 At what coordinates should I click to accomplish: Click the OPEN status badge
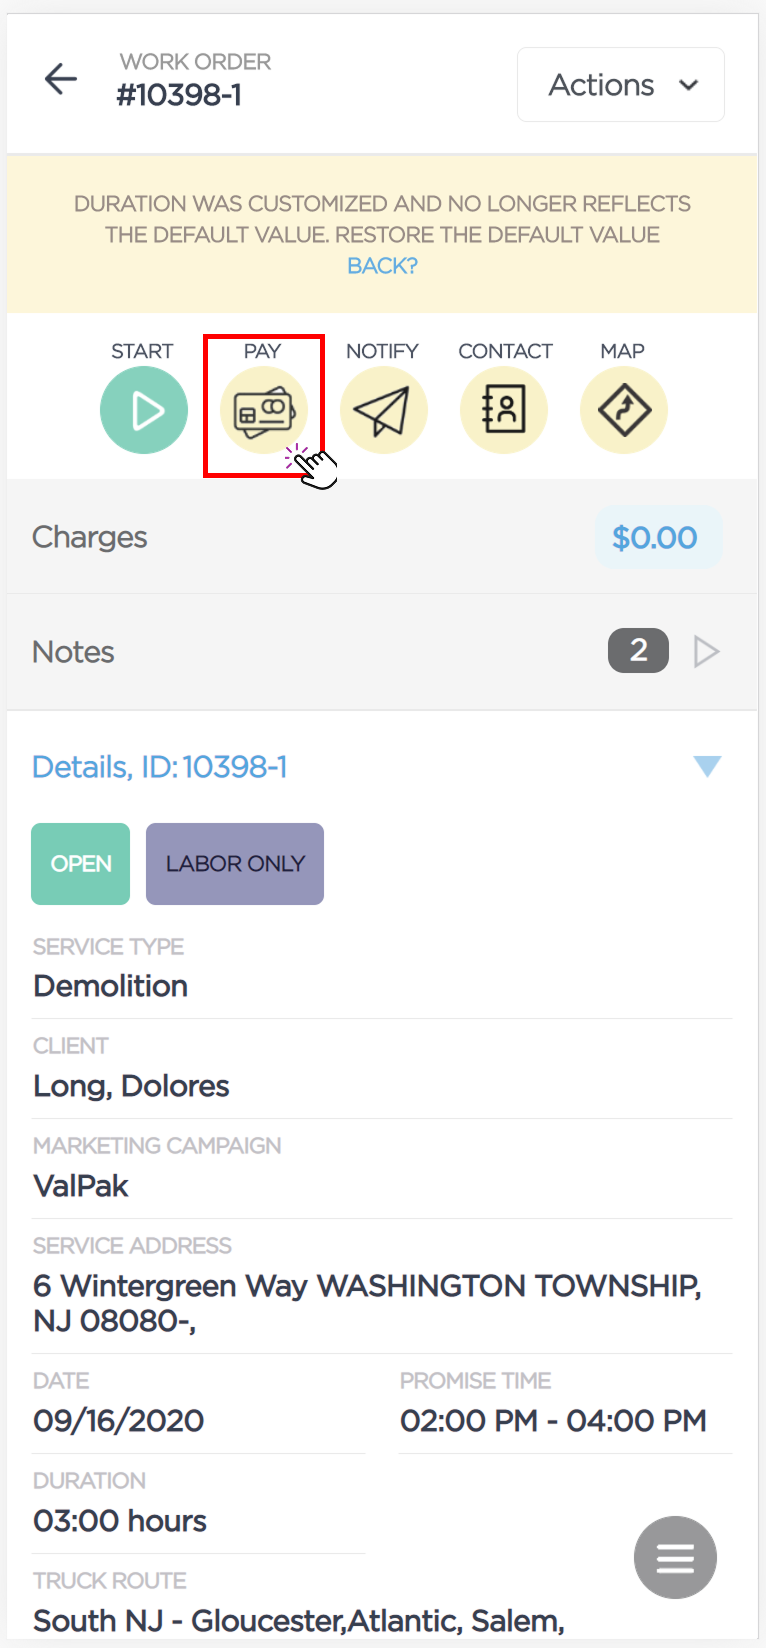pyautogui.click(x=81, y=864)
